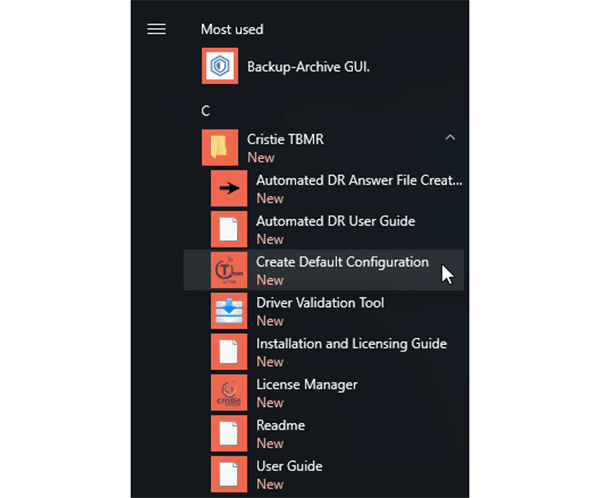This screenshot has width=600, height=498.
Task: Click the Backup-Archive GUI shield icon
Action: (x=220, y=66)
